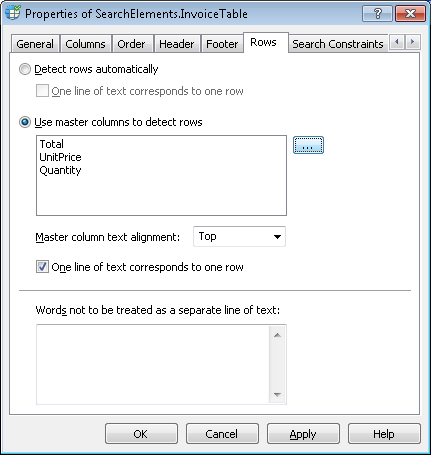The image size is (431, 455).
Task: Click inside the words not treated as separate line box
Action: pyautogui.click(x=153, y=364)
